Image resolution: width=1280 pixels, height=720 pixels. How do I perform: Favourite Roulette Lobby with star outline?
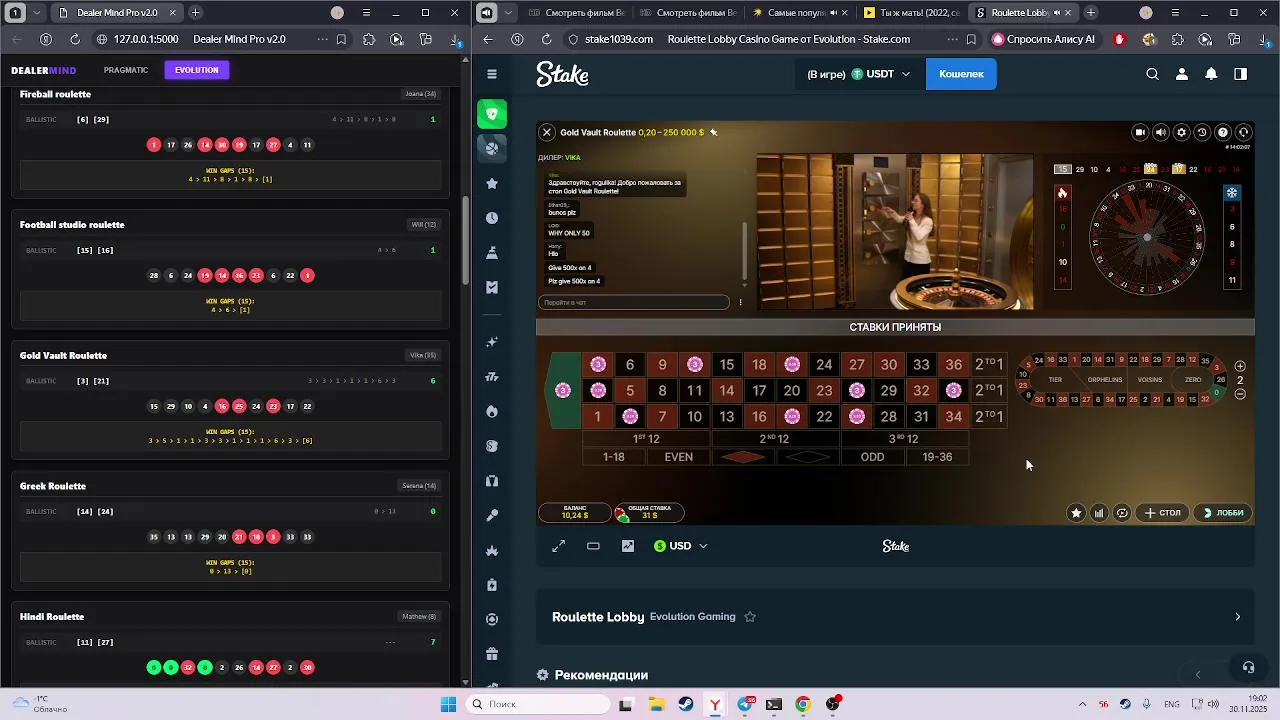(x=750, y=617)
